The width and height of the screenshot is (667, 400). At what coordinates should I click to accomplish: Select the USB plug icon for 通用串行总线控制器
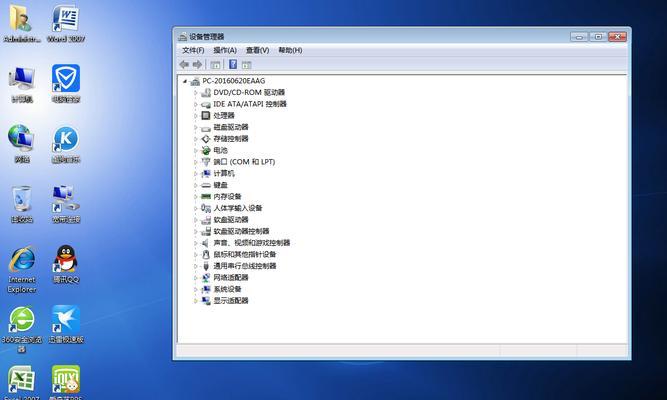(206, 266)
